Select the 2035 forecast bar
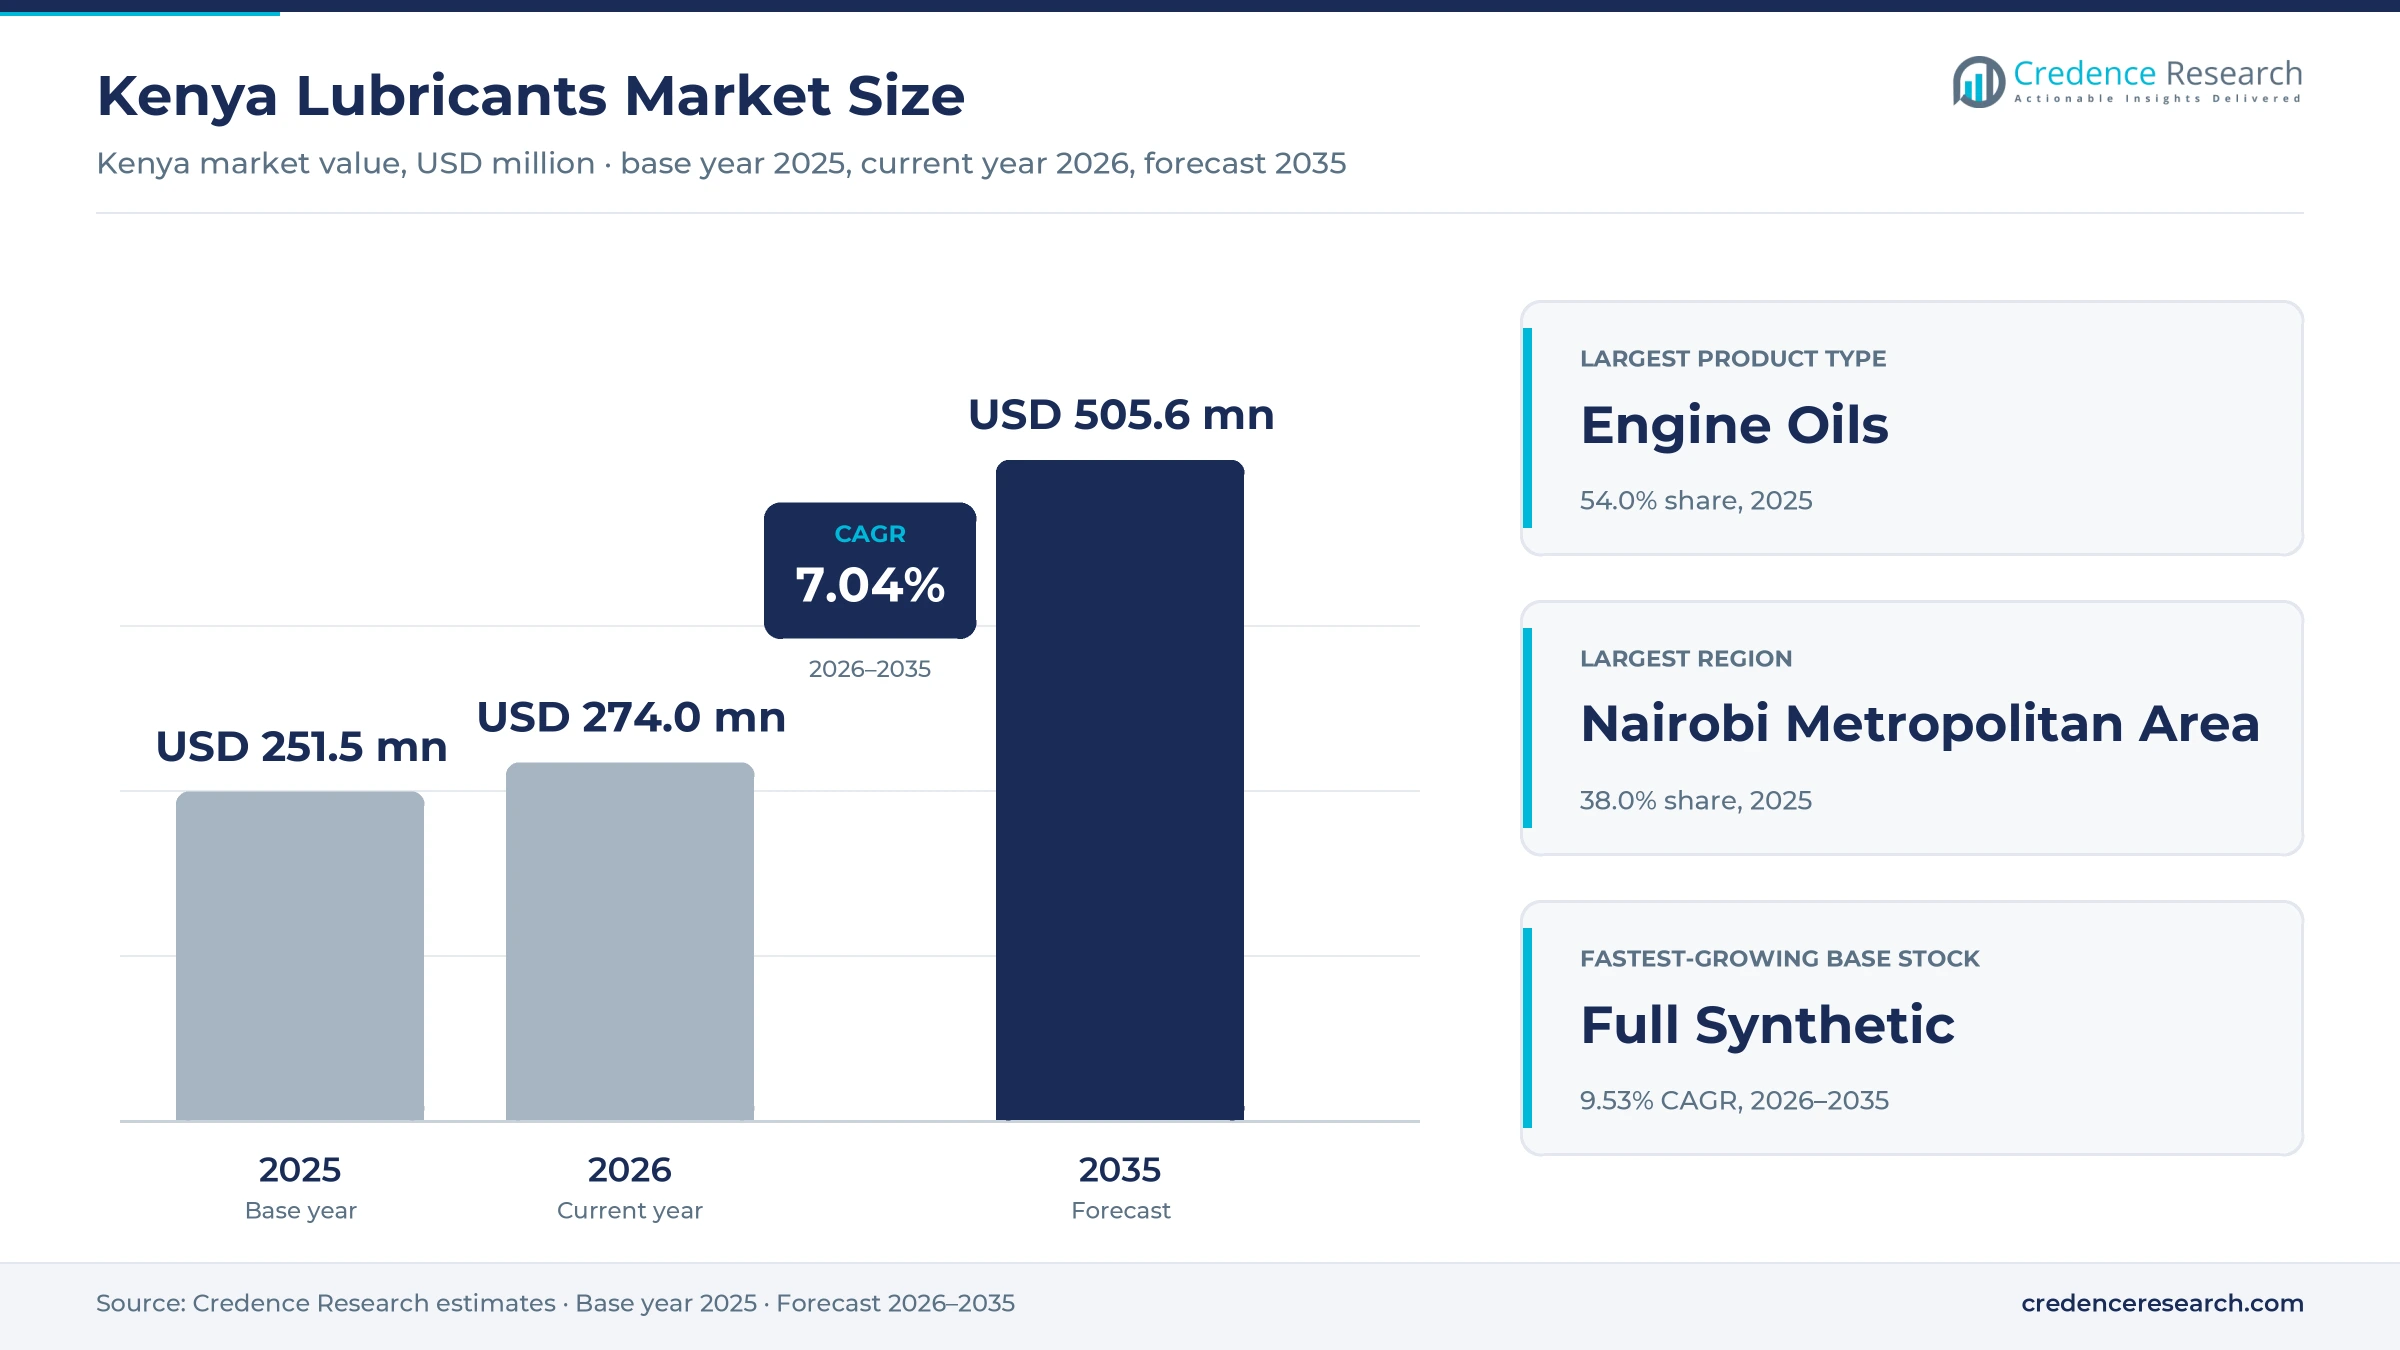 click(1120, 790)
